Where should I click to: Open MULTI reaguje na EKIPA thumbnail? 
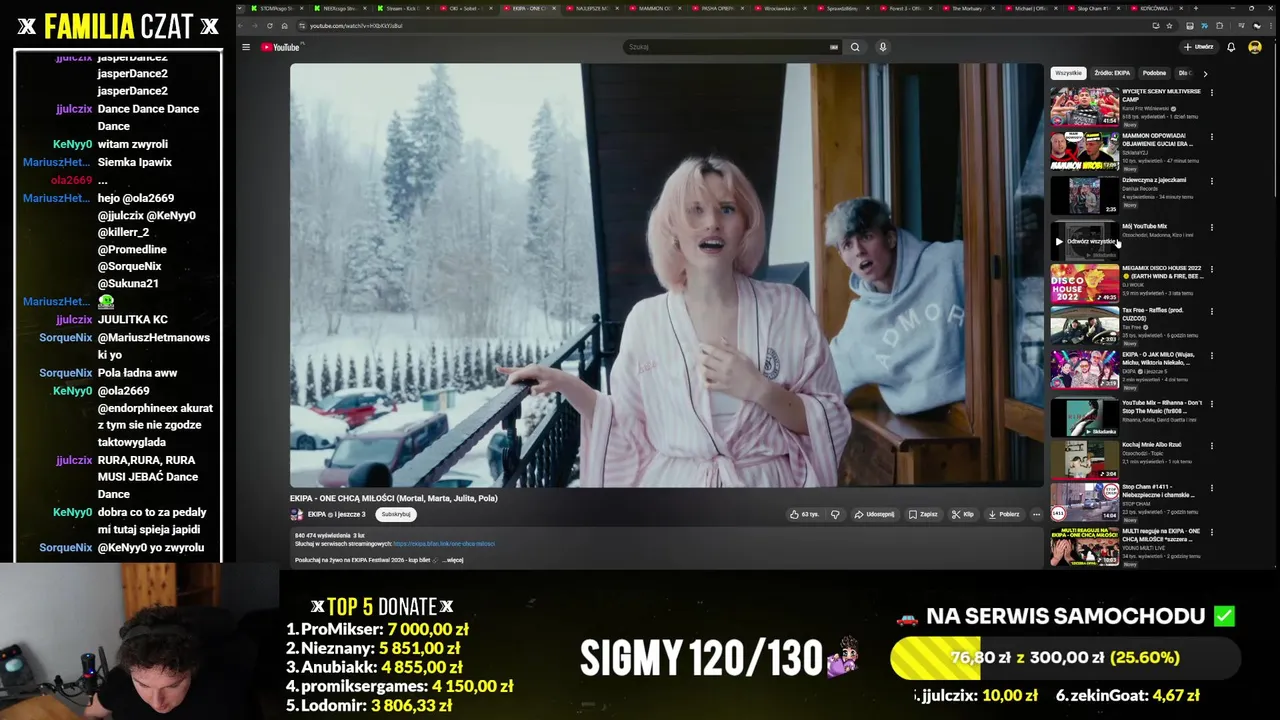[x=1085, y=546]
